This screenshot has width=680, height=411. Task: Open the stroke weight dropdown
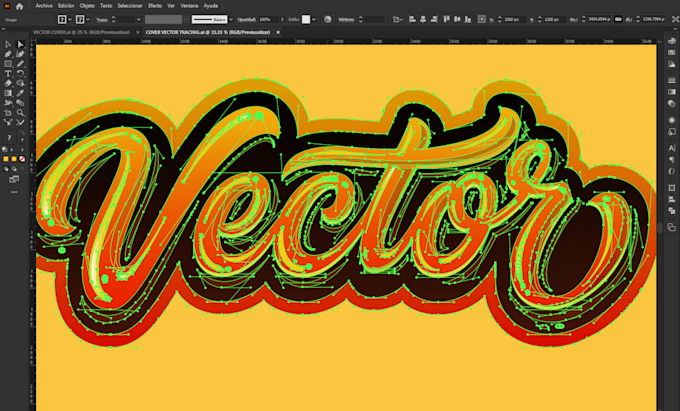tap(139, 20)
